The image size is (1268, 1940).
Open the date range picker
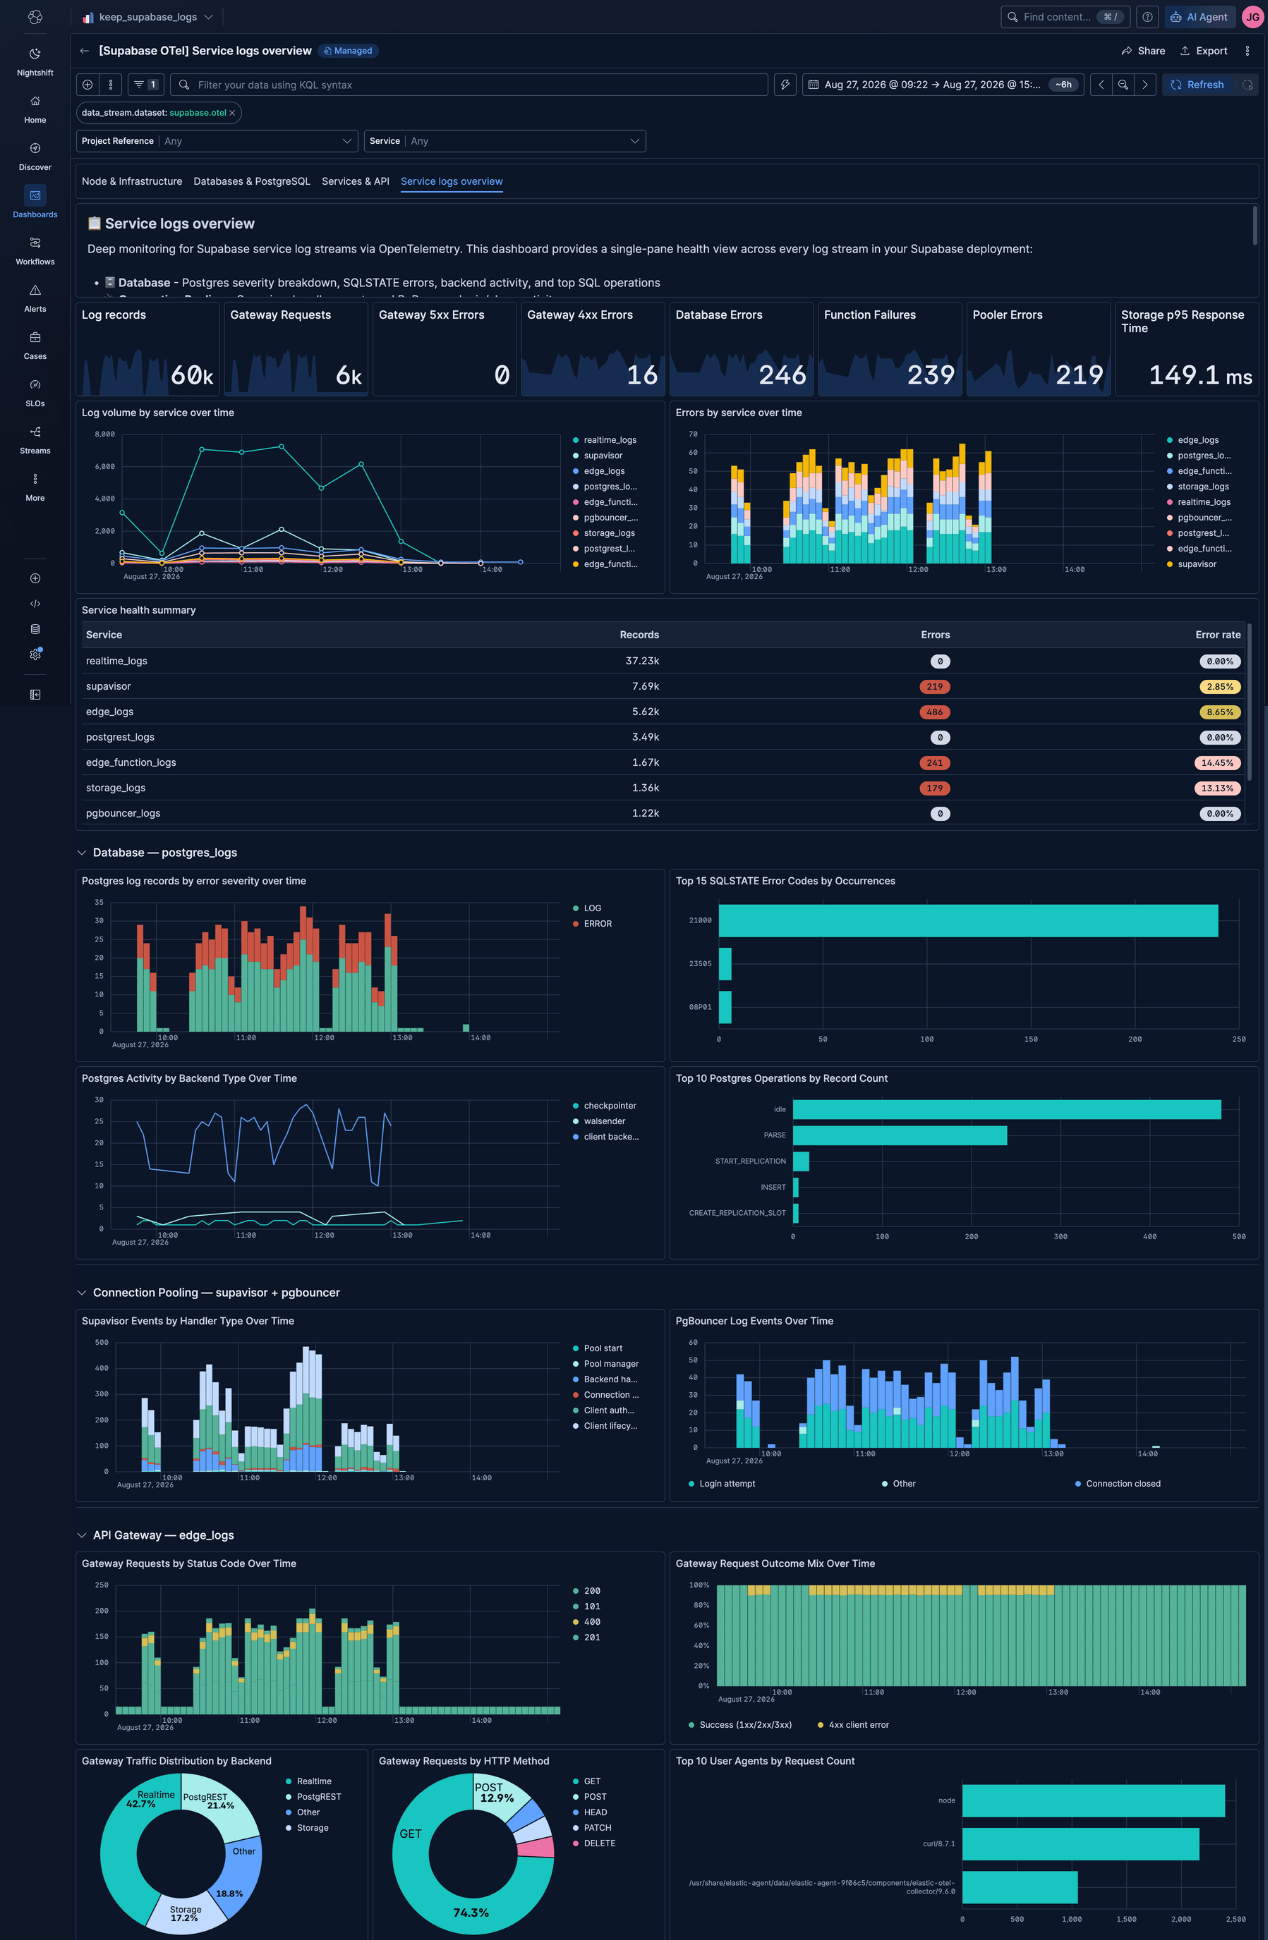(x=932, y=85)
